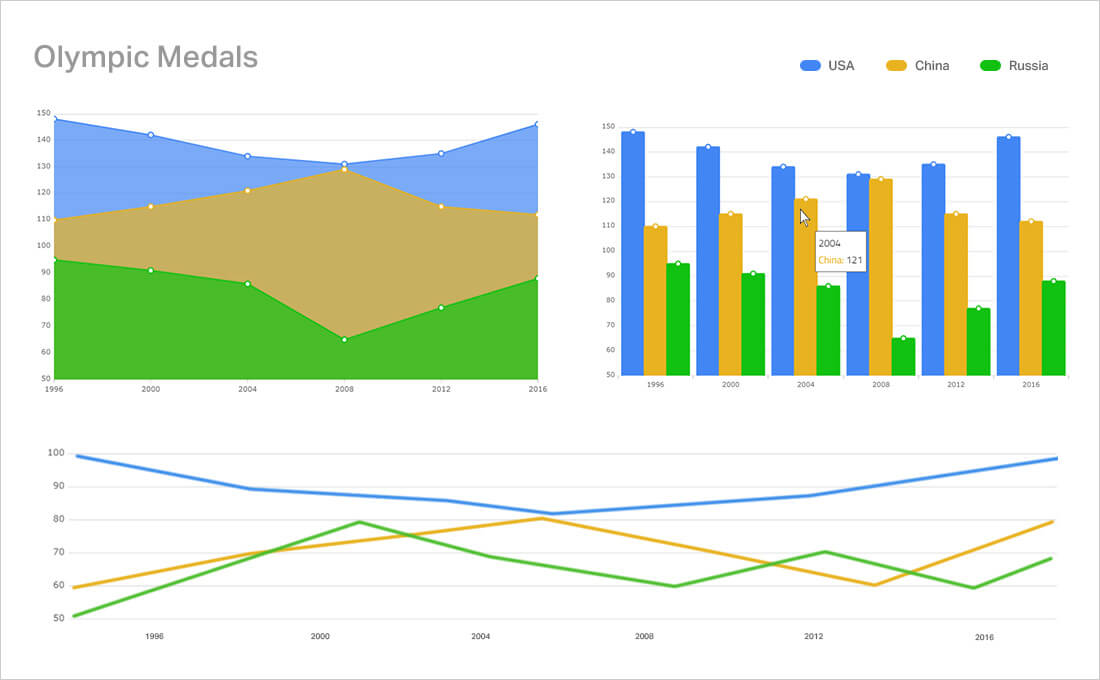Select USA's 2000 data point in area chart
Viewport: 1100px width, 680px height.
pyautogui.click(x=150, y=135)
